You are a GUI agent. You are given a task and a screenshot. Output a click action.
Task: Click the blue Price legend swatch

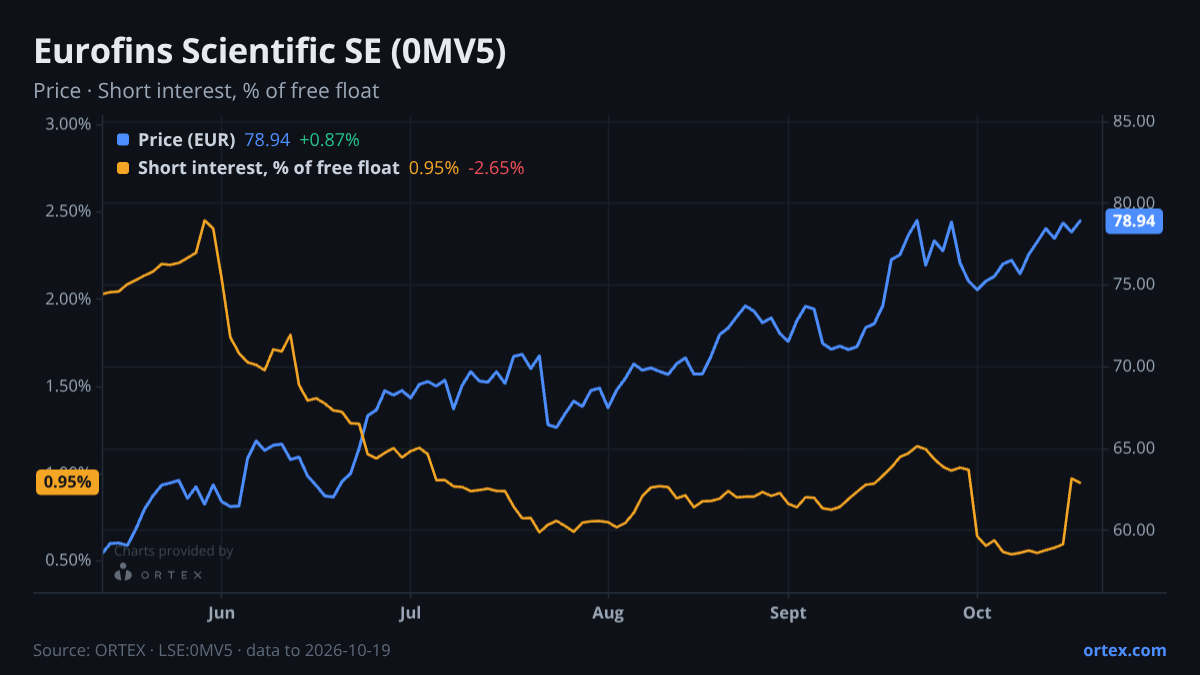(x=123, y=139)
